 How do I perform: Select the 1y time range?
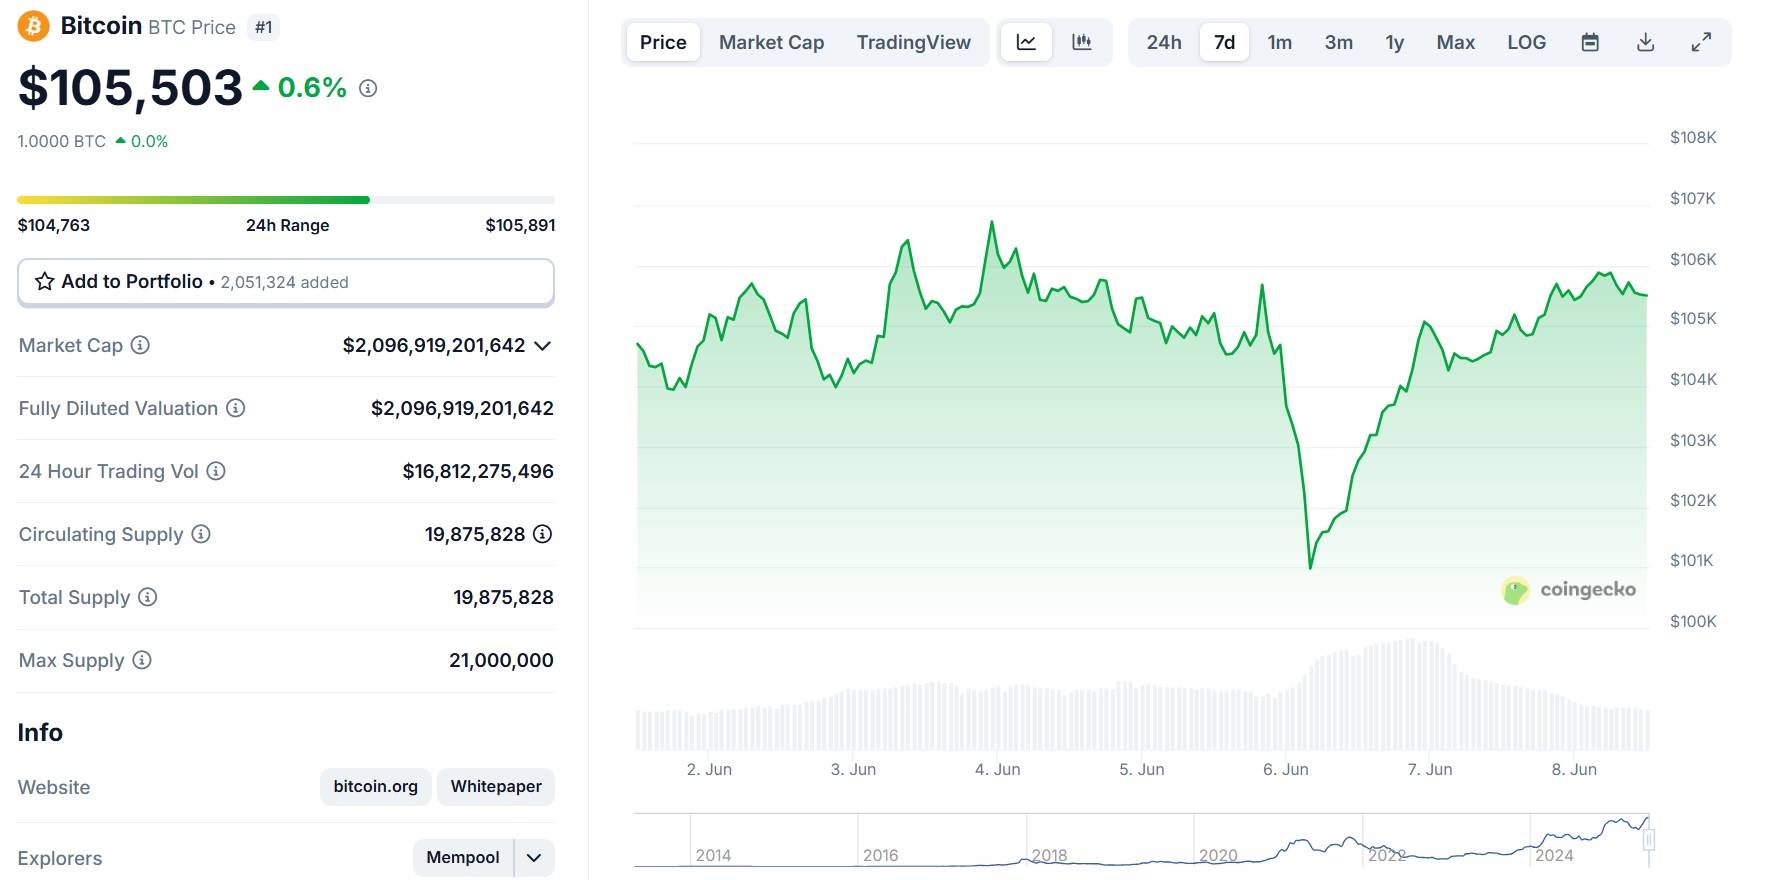[x=1394, y=42]
